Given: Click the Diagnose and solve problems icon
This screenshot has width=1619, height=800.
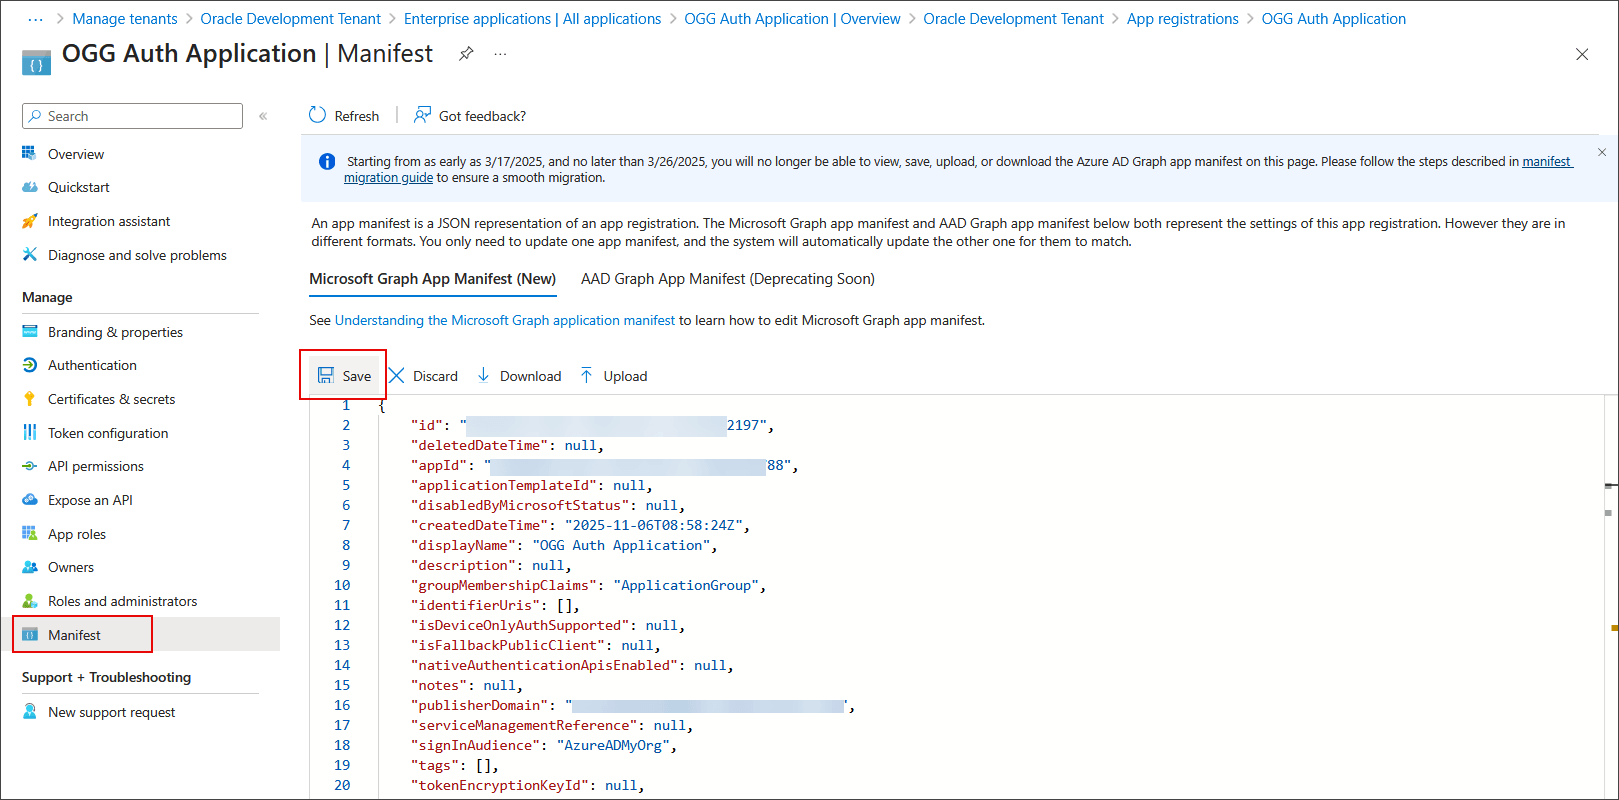Looking at the screenshot, I should click(x=29, y=255).
